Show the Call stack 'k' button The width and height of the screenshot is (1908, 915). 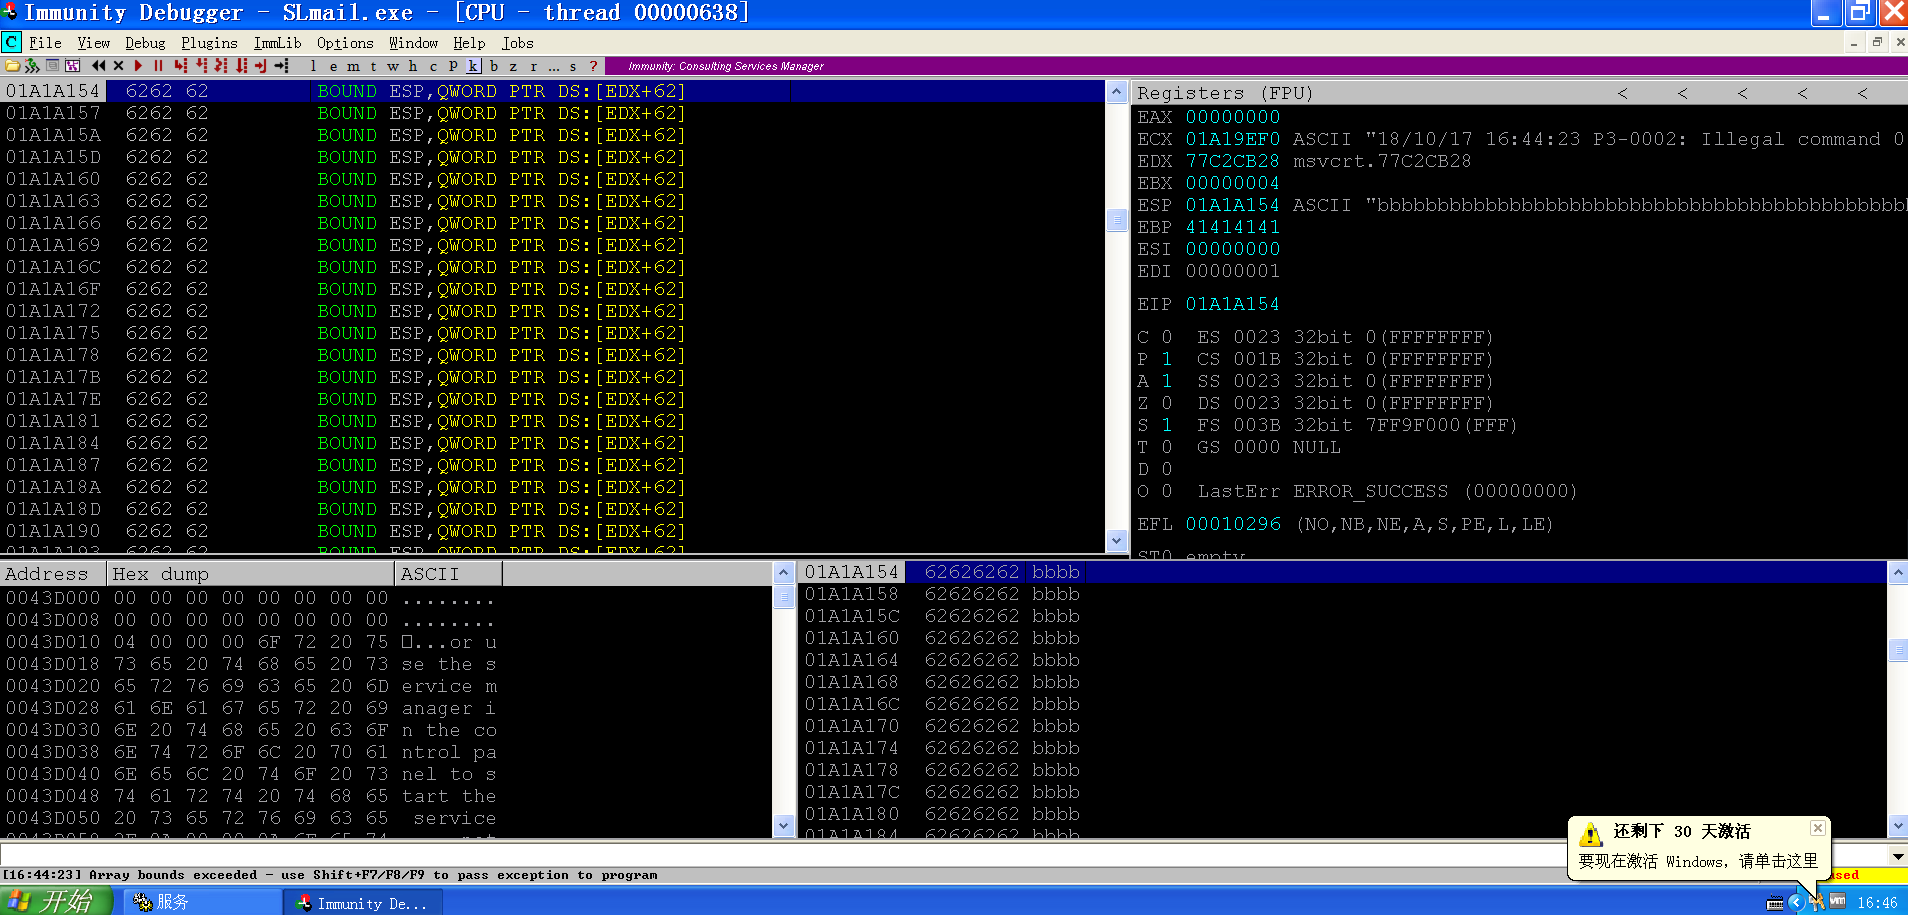473,66
